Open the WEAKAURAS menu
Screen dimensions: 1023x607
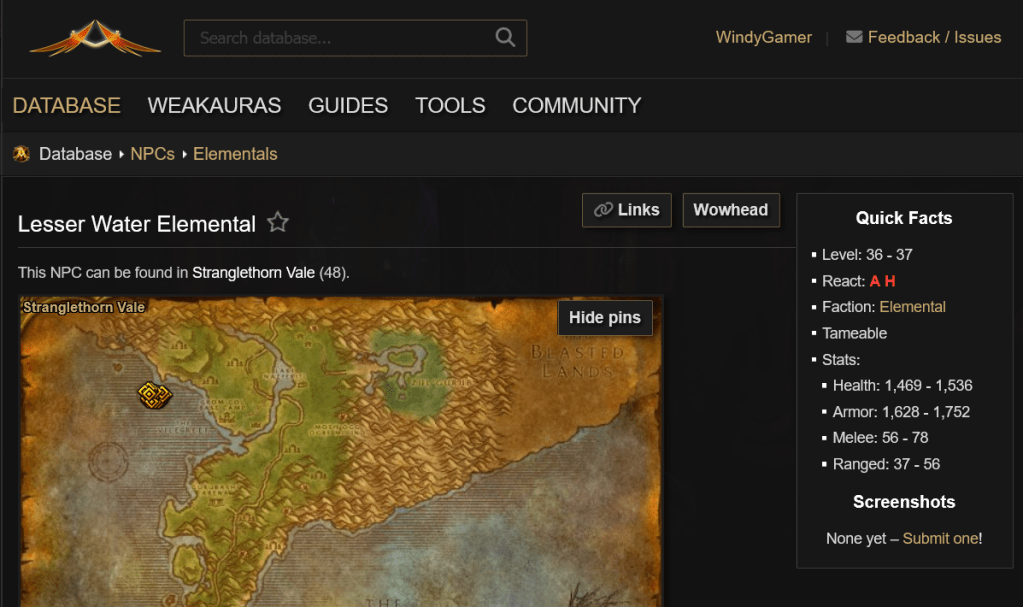tap(214, 106)
